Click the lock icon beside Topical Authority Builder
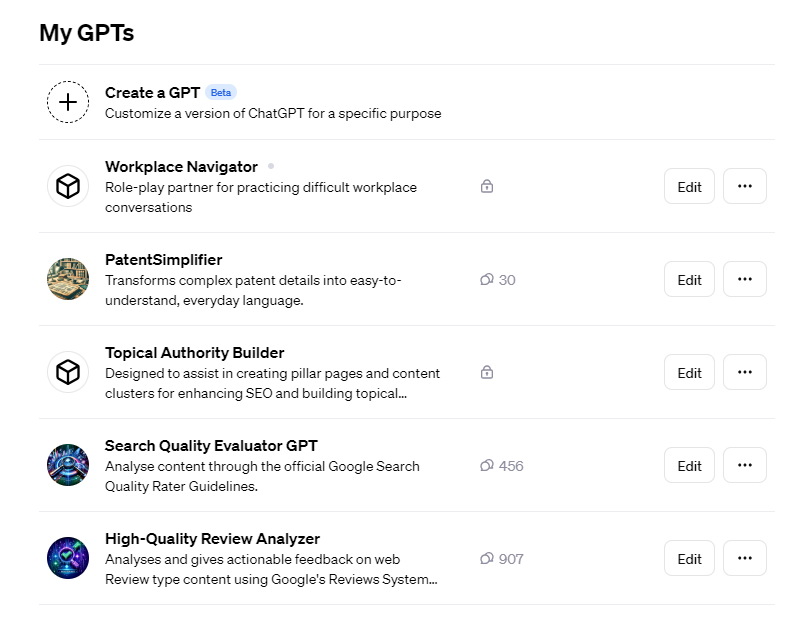This screenshot has height=634, width=811. [x=487, y=372]
